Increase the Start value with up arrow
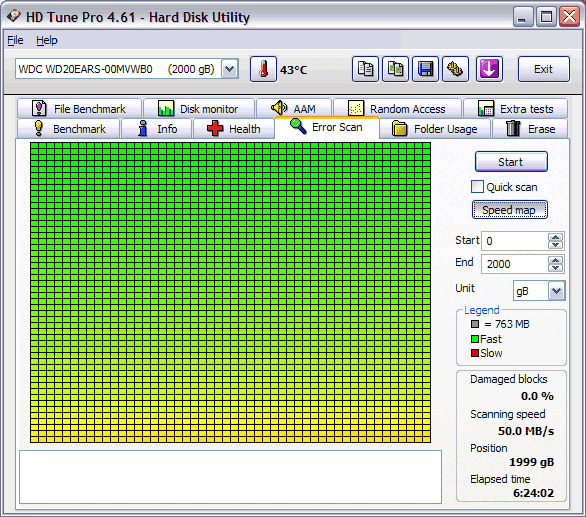This screenshot has height=517, width=586. tap(555, 237)
